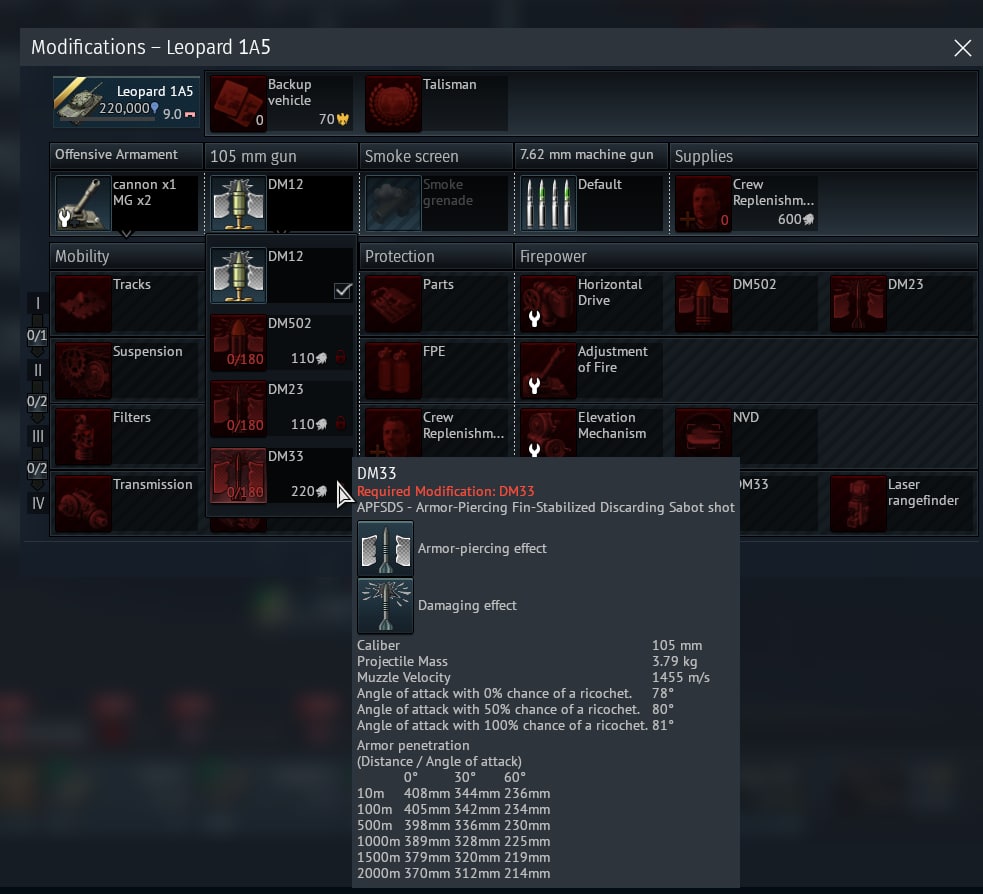Viewport: 983px width, 894px height.
Task: Click the Muzzle Velocity 1455 m/s value
Action: tap(681, 678)
